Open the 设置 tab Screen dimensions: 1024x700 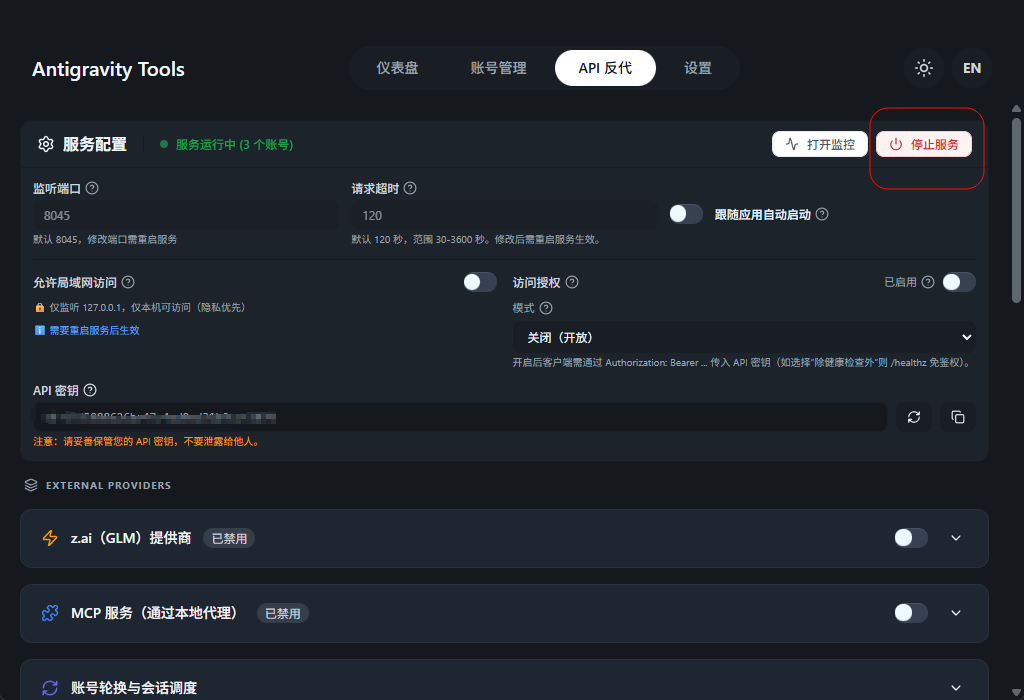click(697, 68)
